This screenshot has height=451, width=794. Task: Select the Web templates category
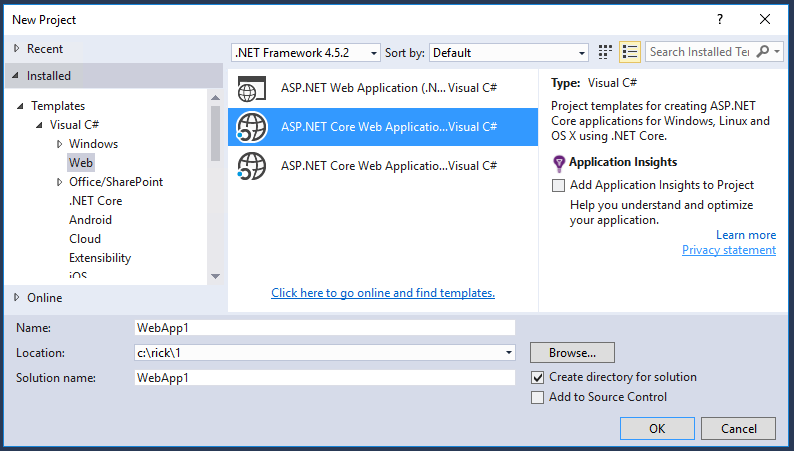click(x=81, y=163)
